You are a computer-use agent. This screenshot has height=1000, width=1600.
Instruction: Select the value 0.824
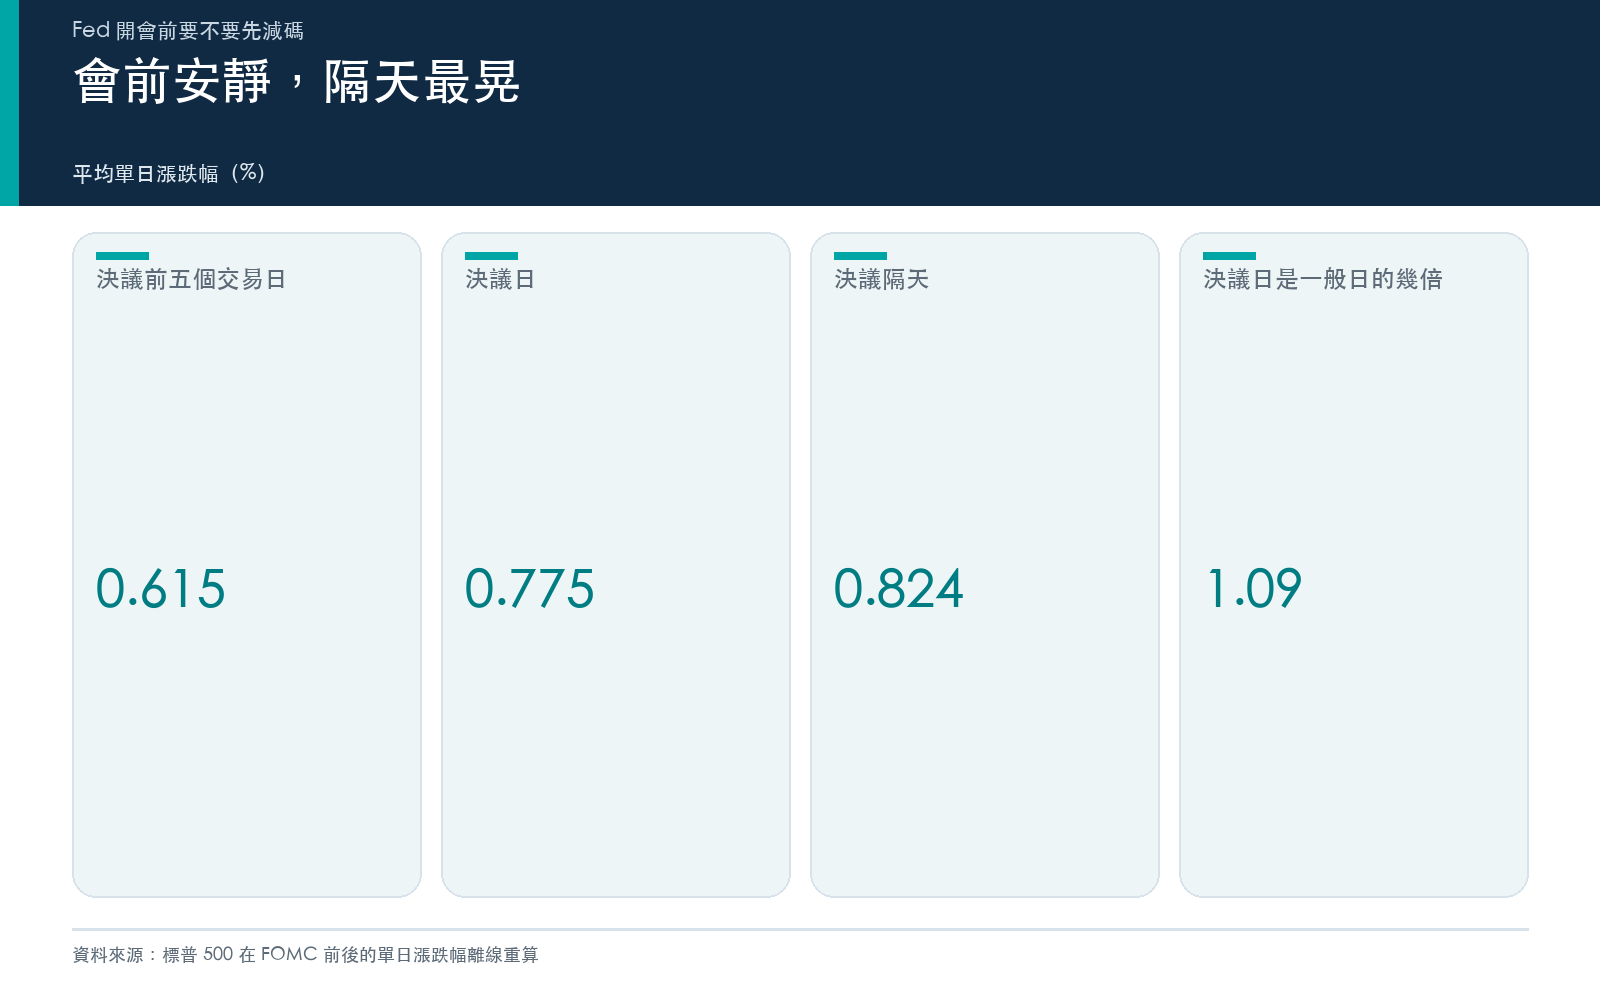[899, 588]
